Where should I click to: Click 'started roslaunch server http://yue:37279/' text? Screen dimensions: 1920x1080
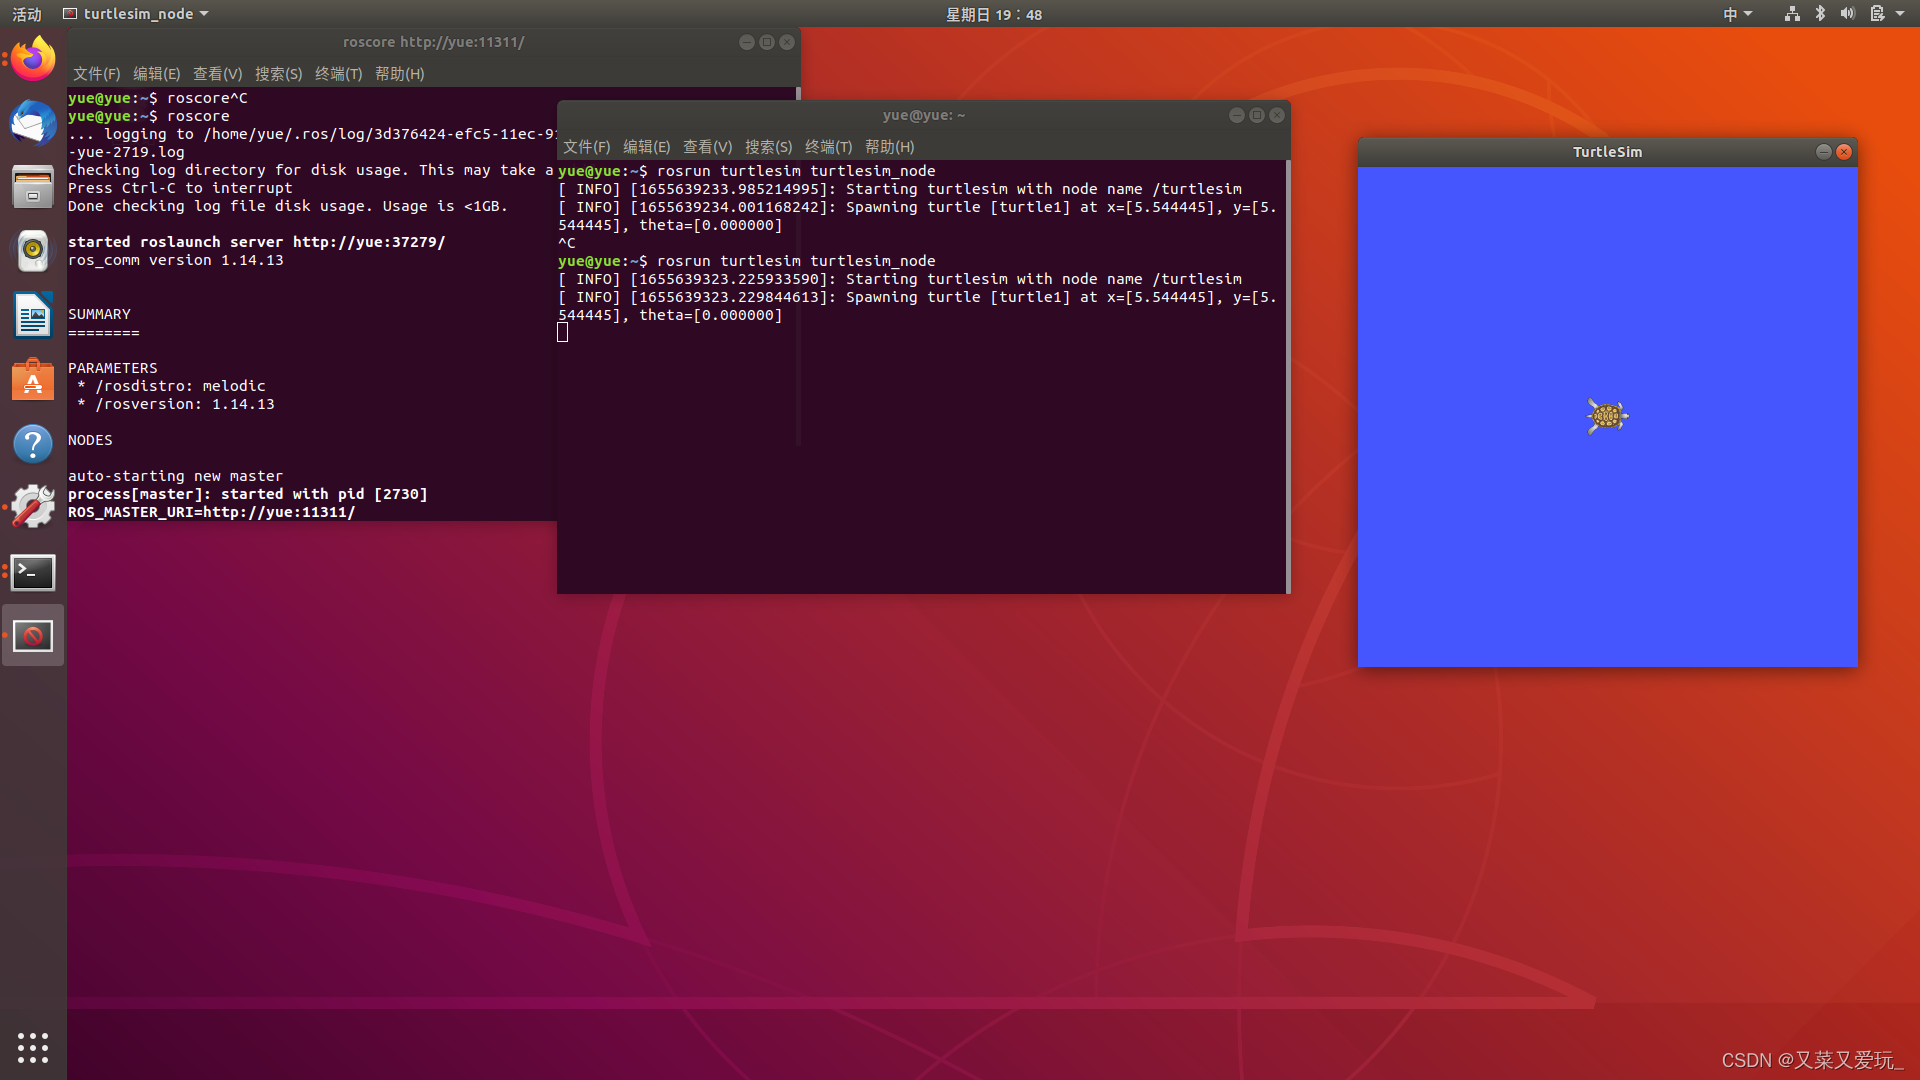(257, 242)
